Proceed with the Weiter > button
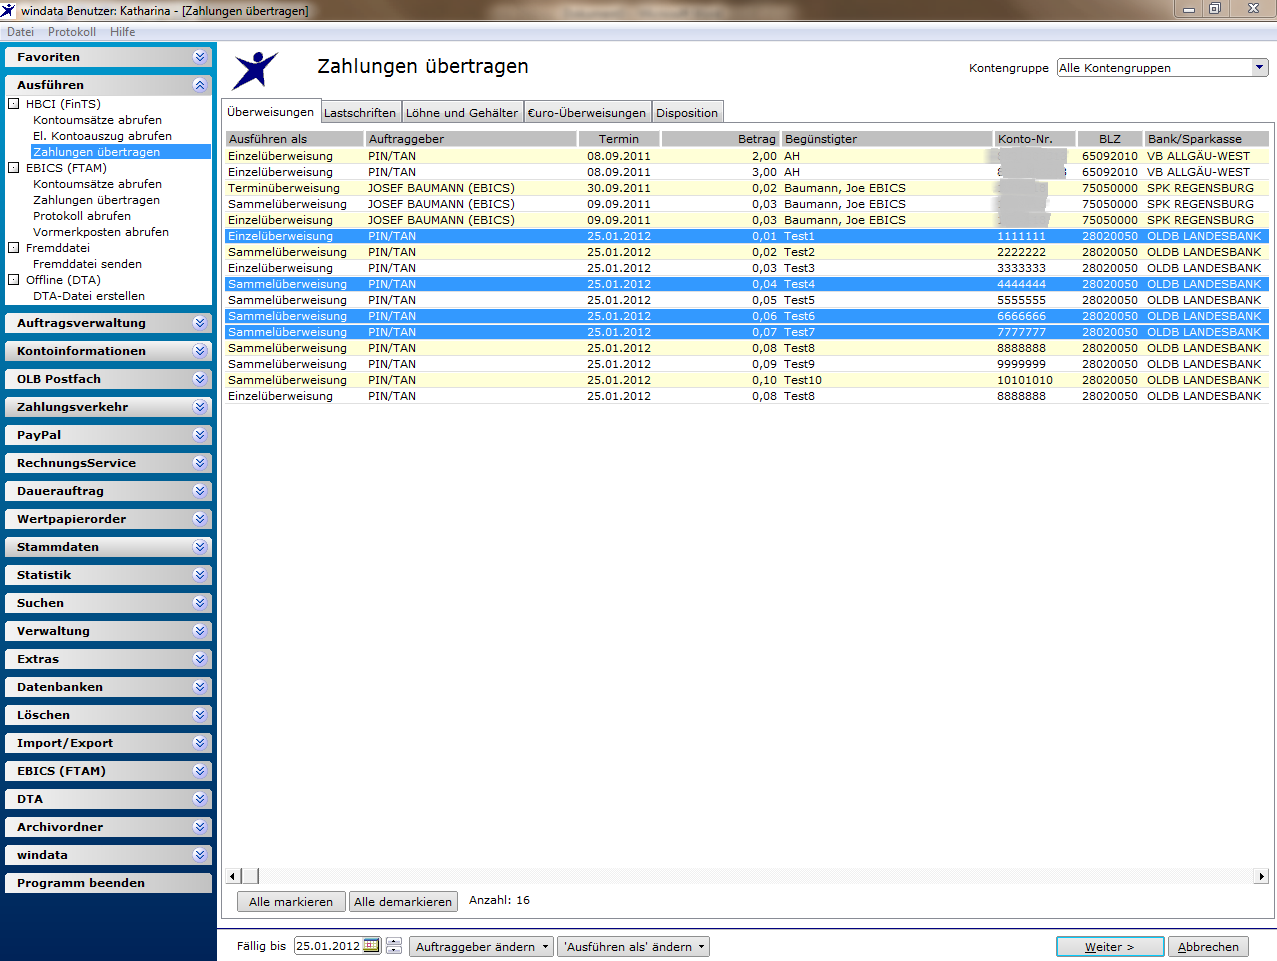1277x961 pixels. (1110, 947)
